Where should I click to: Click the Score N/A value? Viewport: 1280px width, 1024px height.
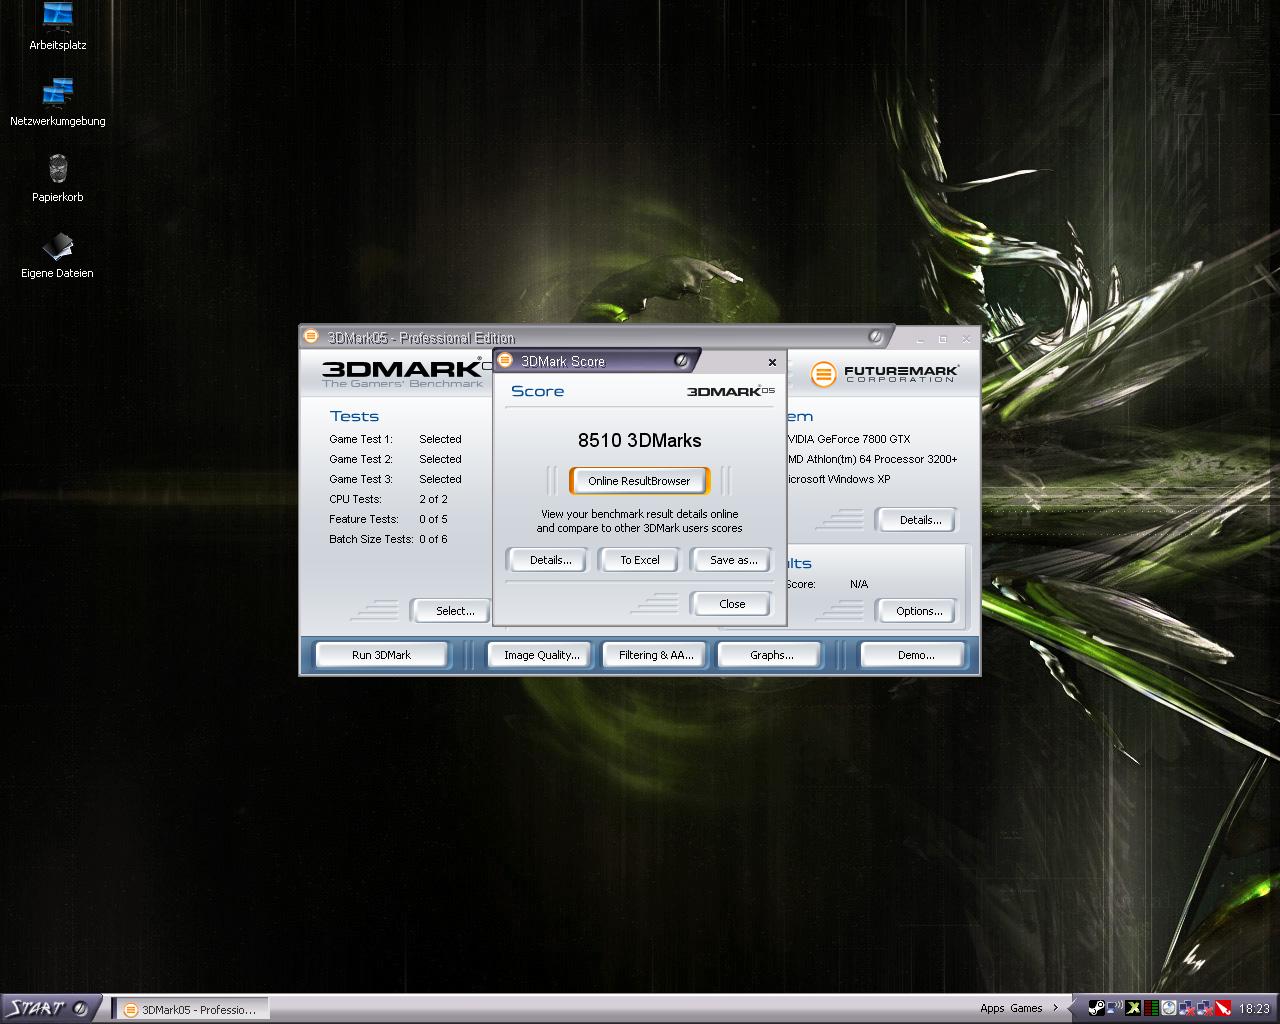point(859,584)
